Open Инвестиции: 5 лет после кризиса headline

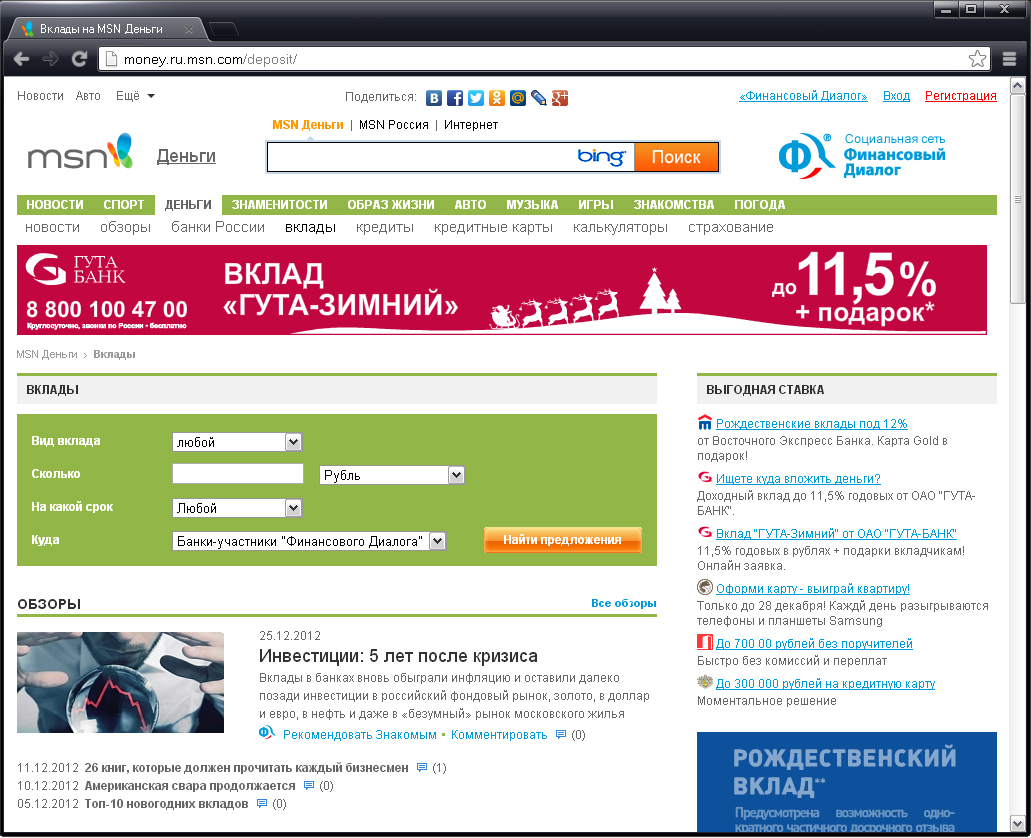click(398, 656)
